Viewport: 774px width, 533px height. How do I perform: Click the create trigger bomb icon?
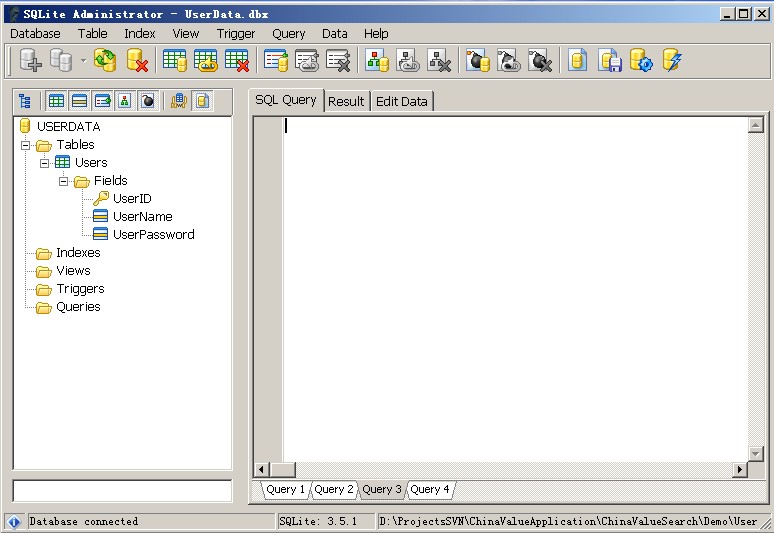478,61
